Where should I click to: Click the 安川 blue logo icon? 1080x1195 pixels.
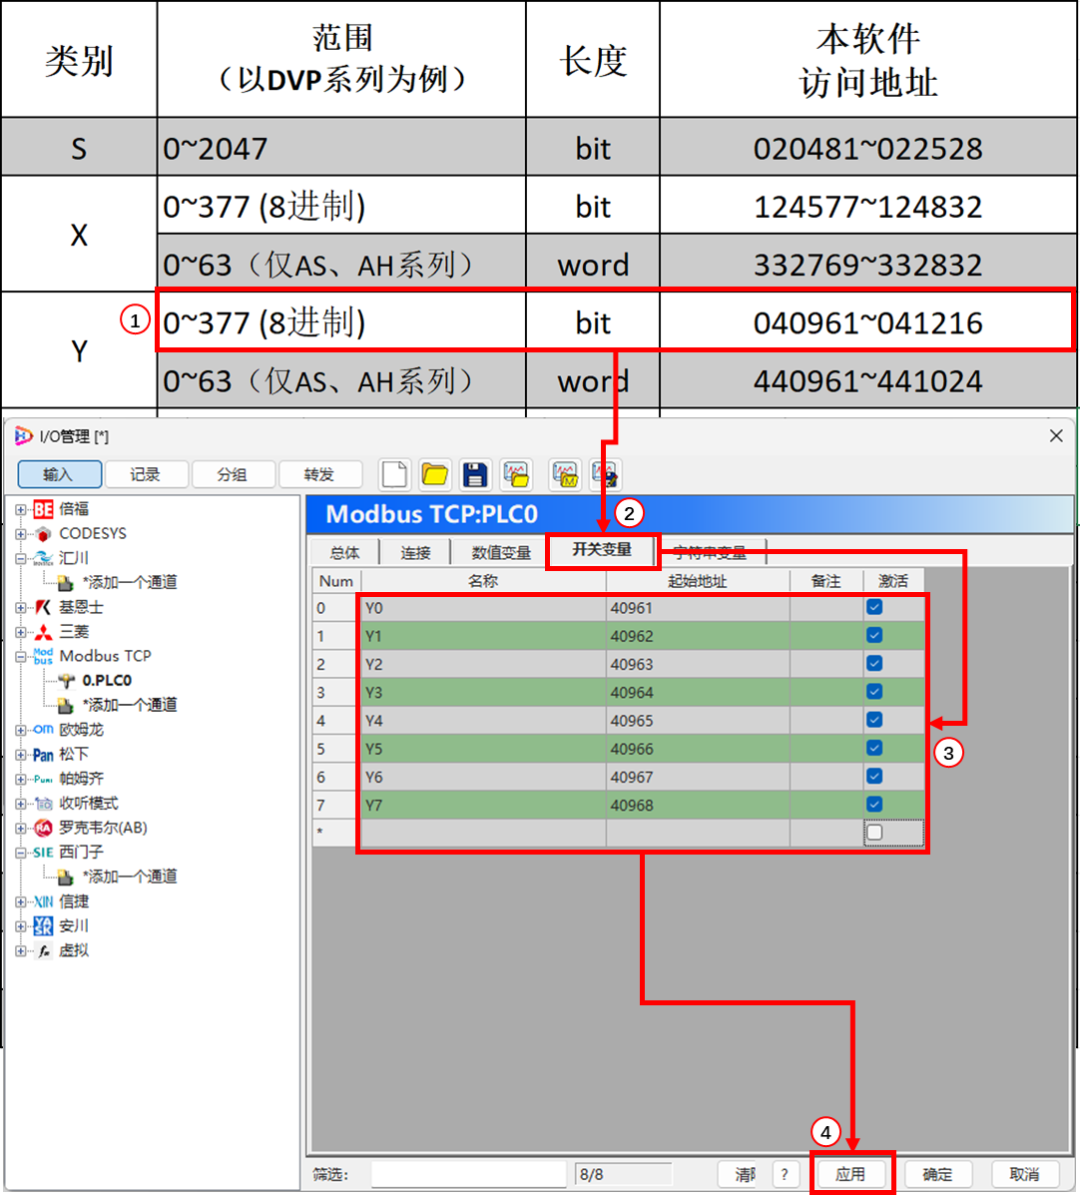43,926
